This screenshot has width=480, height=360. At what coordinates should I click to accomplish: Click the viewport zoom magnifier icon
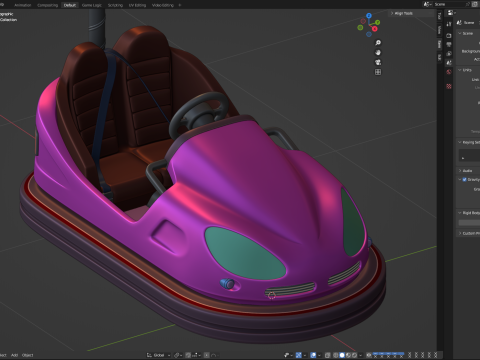(x=378, y=43)
